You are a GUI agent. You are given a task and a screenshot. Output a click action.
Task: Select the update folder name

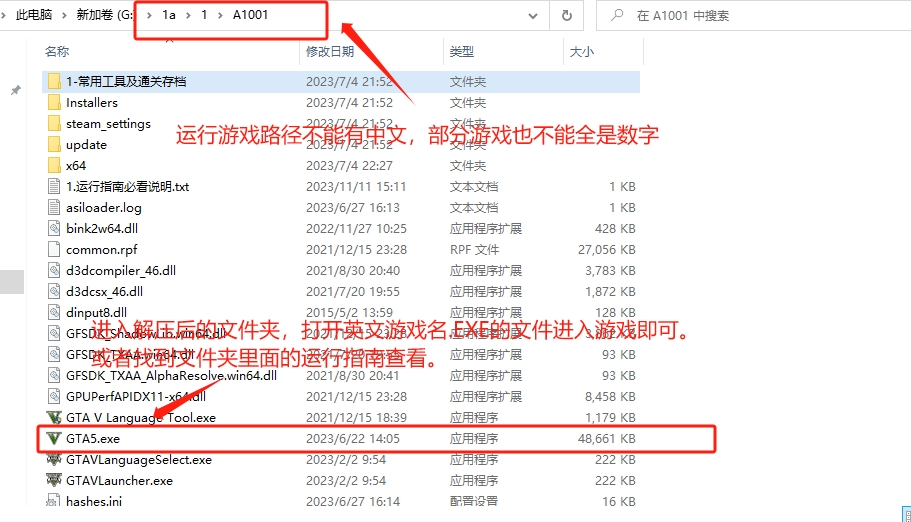[x=87, y=145]
